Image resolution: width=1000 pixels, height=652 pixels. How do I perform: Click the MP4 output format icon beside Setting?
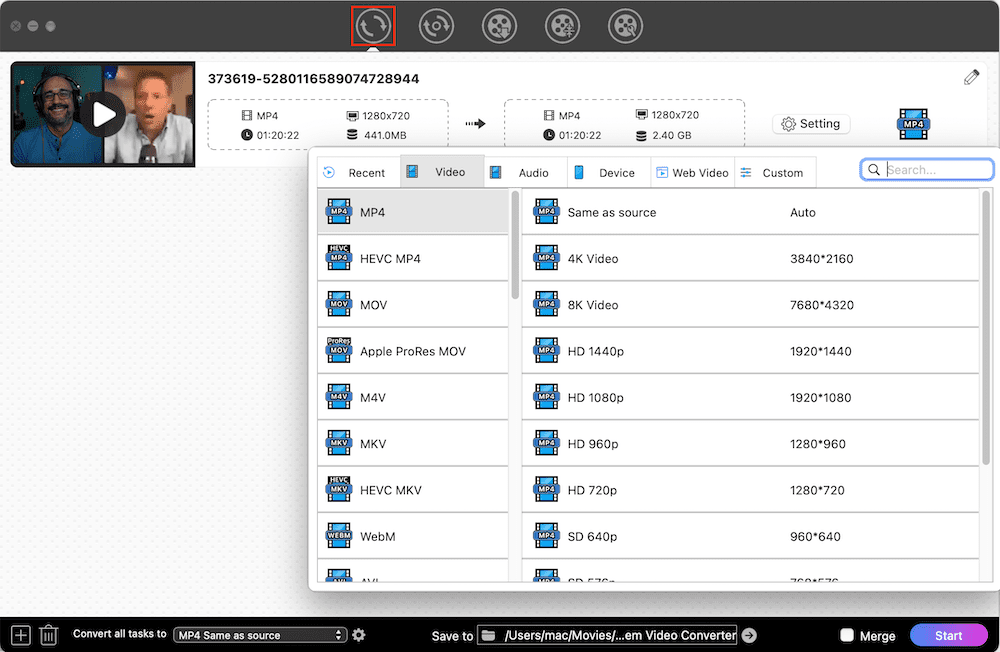(x=913, y=124)
